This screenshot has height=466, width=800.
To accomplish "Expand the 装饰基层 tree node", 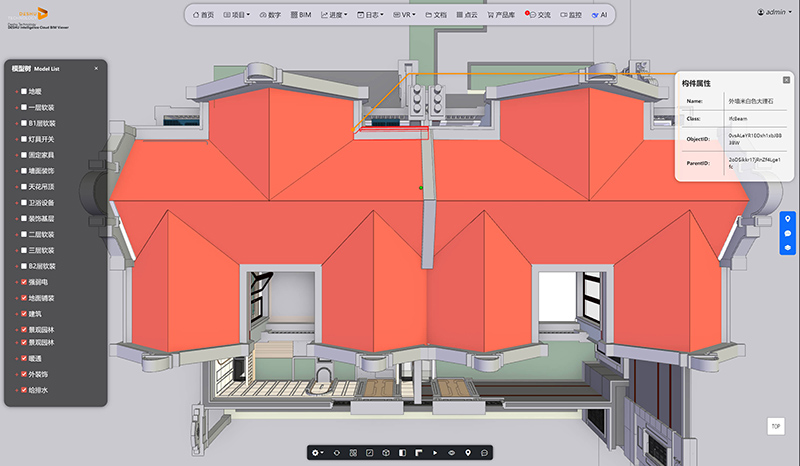I will (16, 218).
